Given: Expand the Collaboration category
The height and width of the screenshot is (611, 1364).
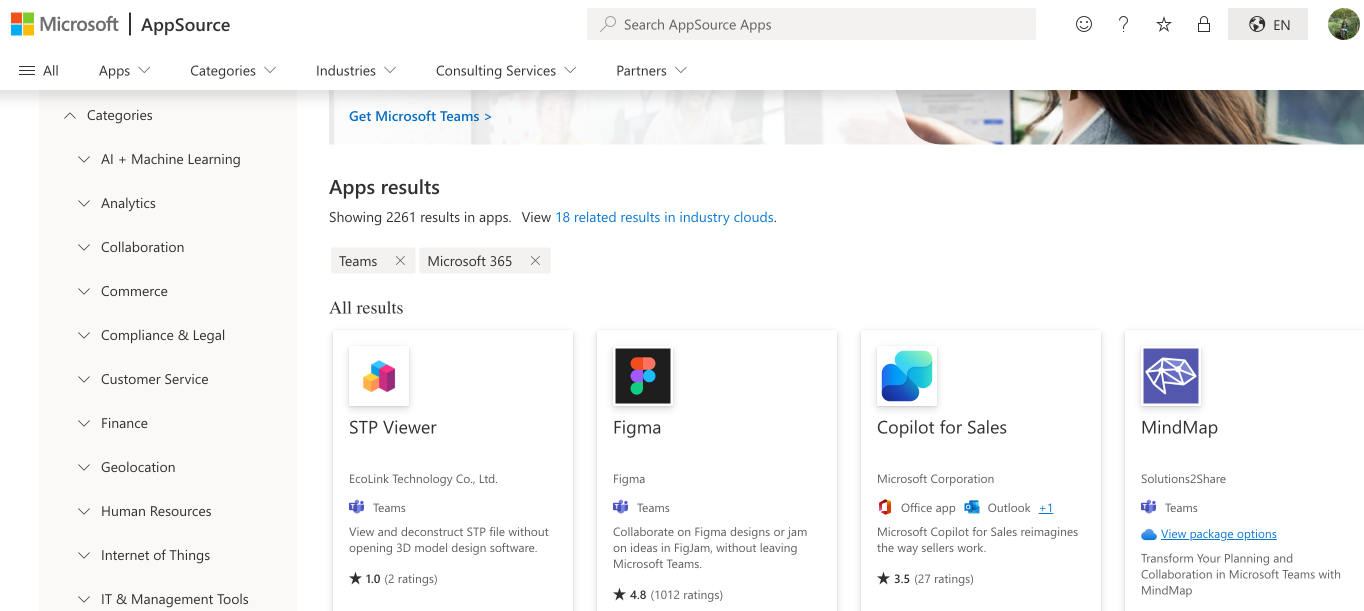Looking at the screenshot, I should point(84,248).
